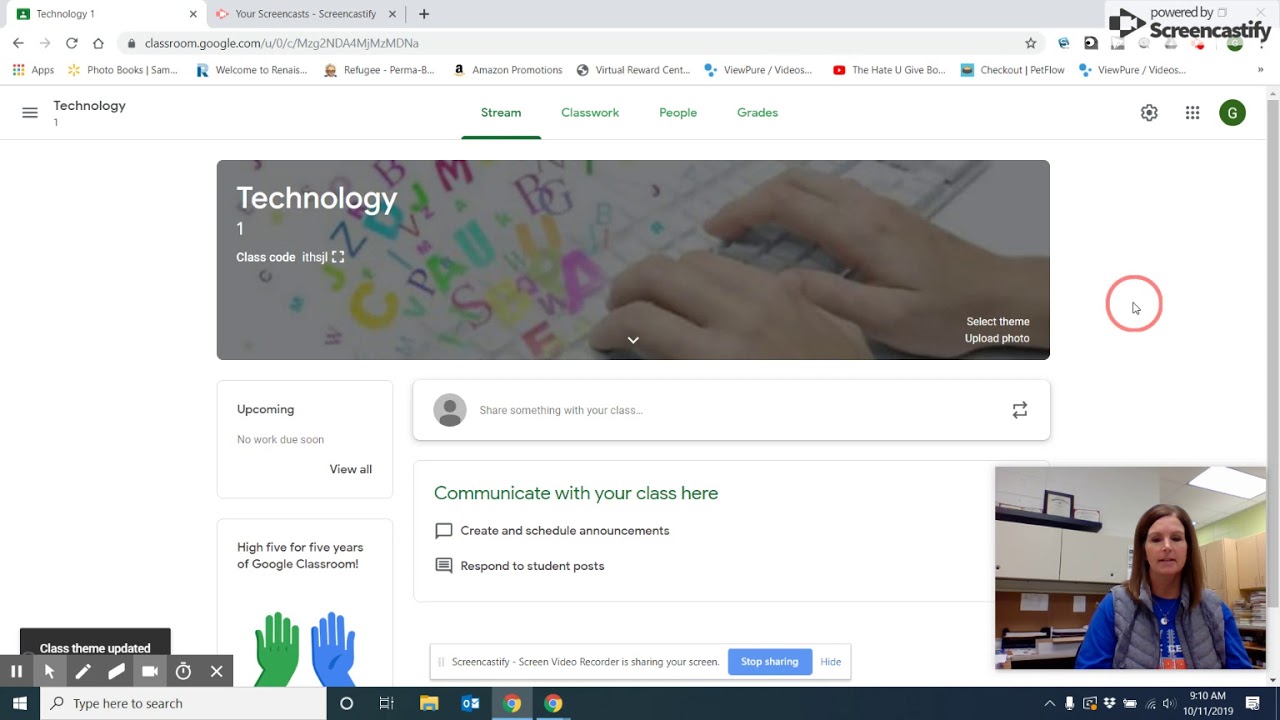Switch to the Stream tab
This screenshot has width=1280, height=720.
(x=501, y=113)
